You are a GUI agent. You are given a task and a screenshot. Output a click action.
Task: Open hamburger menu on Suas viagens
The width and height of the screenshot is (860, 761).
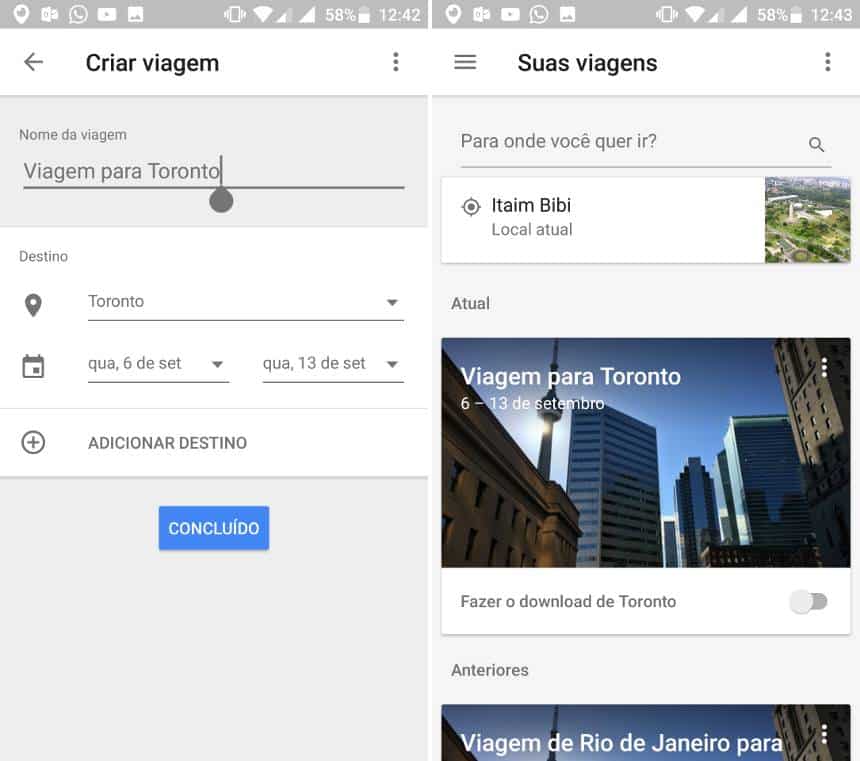coord(465,62)
